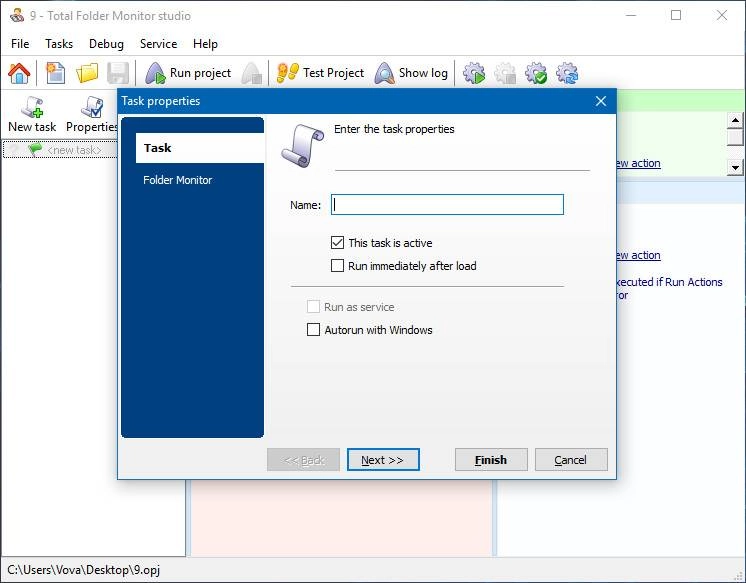The image size is (746, 583).
Task: Open Show log viewer
Action: 411,73
